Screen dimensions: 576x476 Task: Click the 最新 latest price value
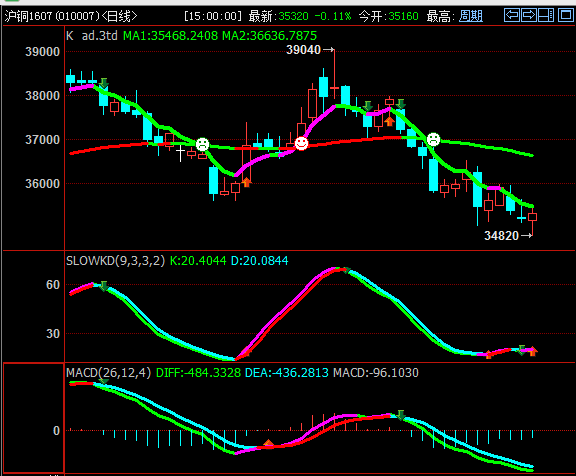tap(294, 16)
